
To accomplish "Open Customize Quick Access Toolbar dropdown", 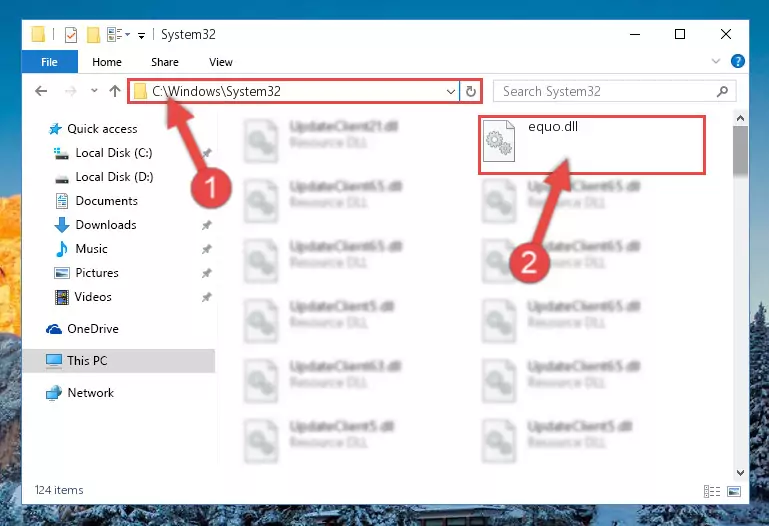I will (x=141, y=35).
